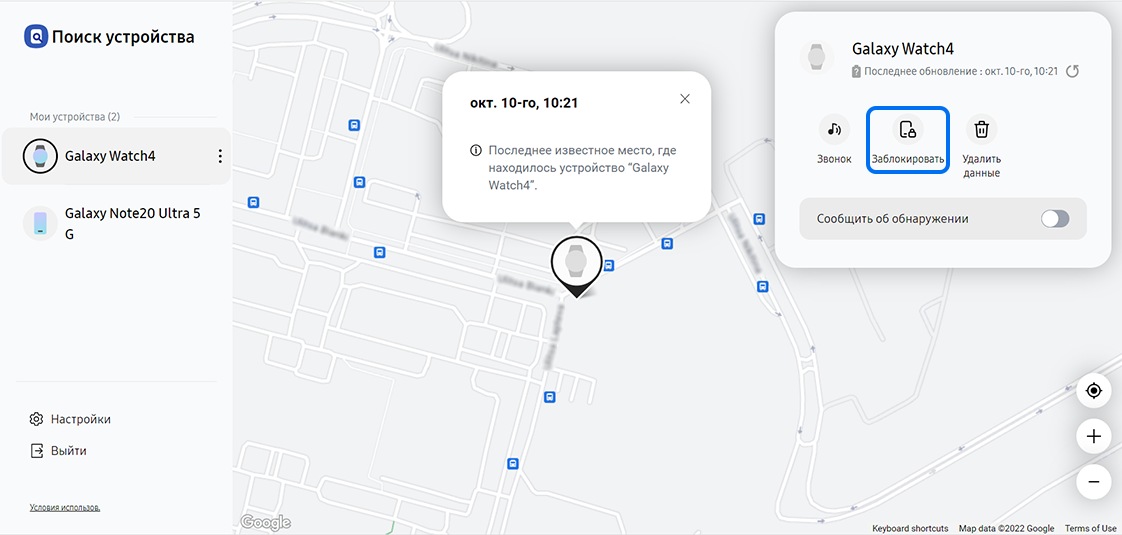
Task: Close the location info popup
Action: (685, 99)
